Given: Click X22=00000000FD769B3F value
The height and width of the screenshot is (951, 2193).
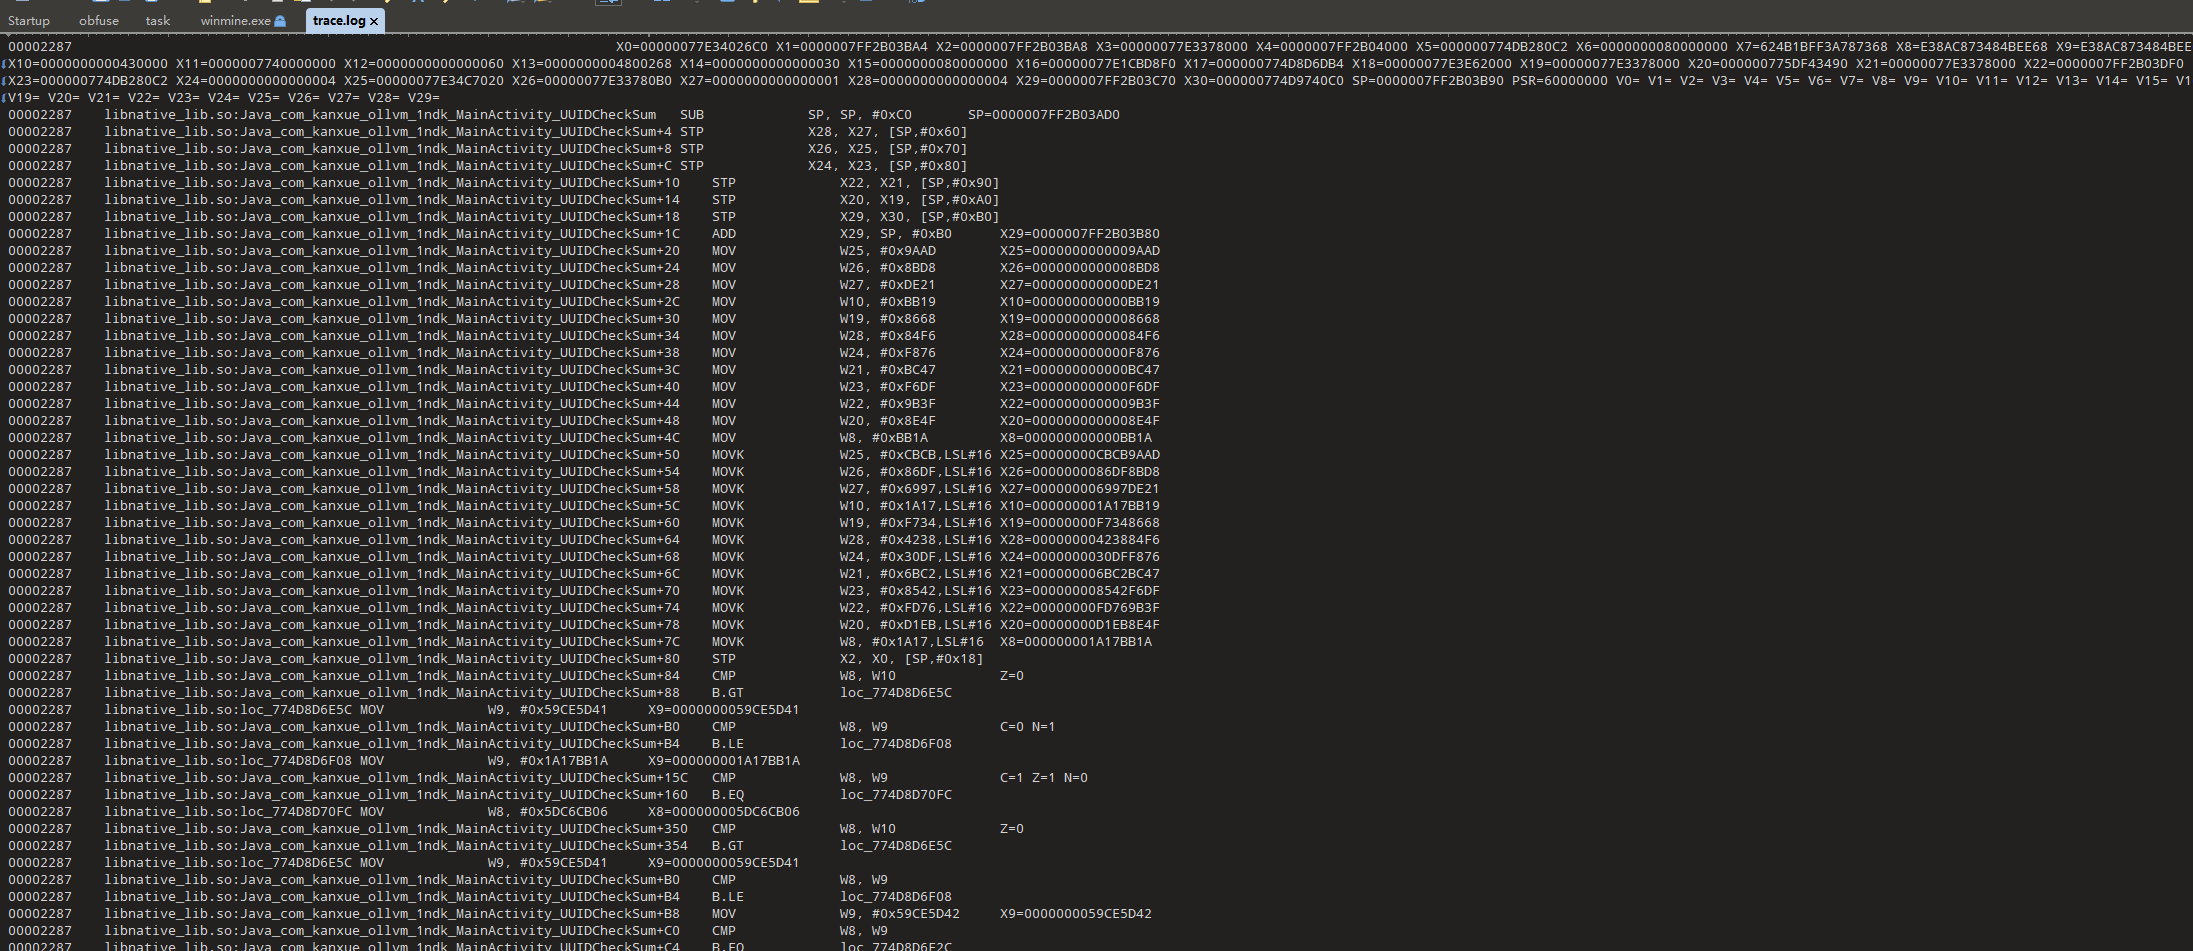Looking at the screenshot, I should pyautogui.click(x=1080, y=608).
